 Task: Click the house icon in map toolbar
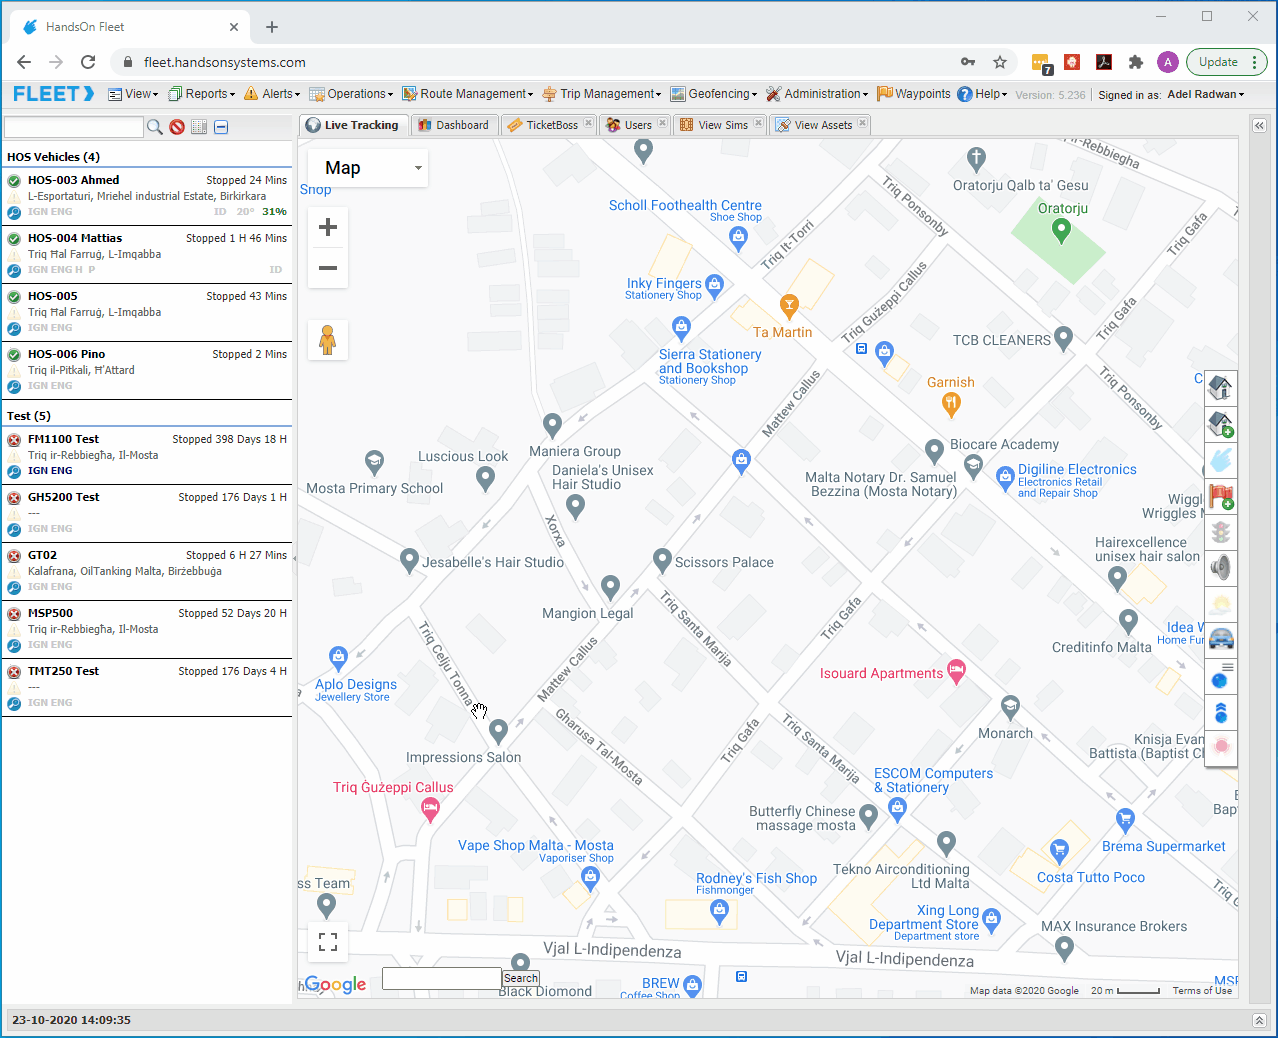click(1221, 387)
